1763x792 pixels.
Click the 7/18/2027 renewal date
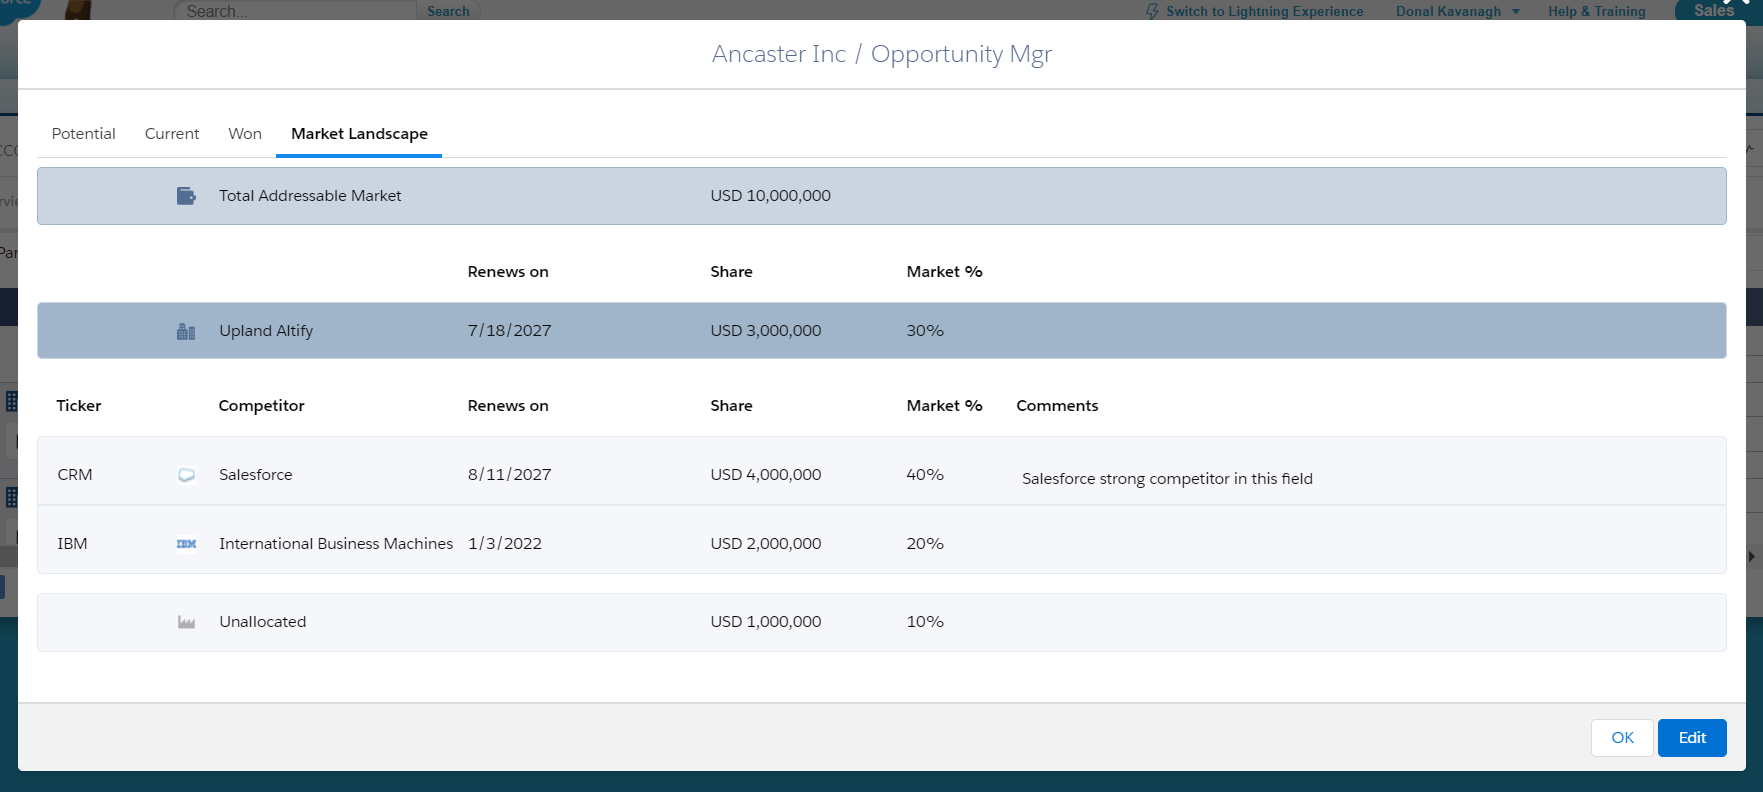click(x=509, y=331)
